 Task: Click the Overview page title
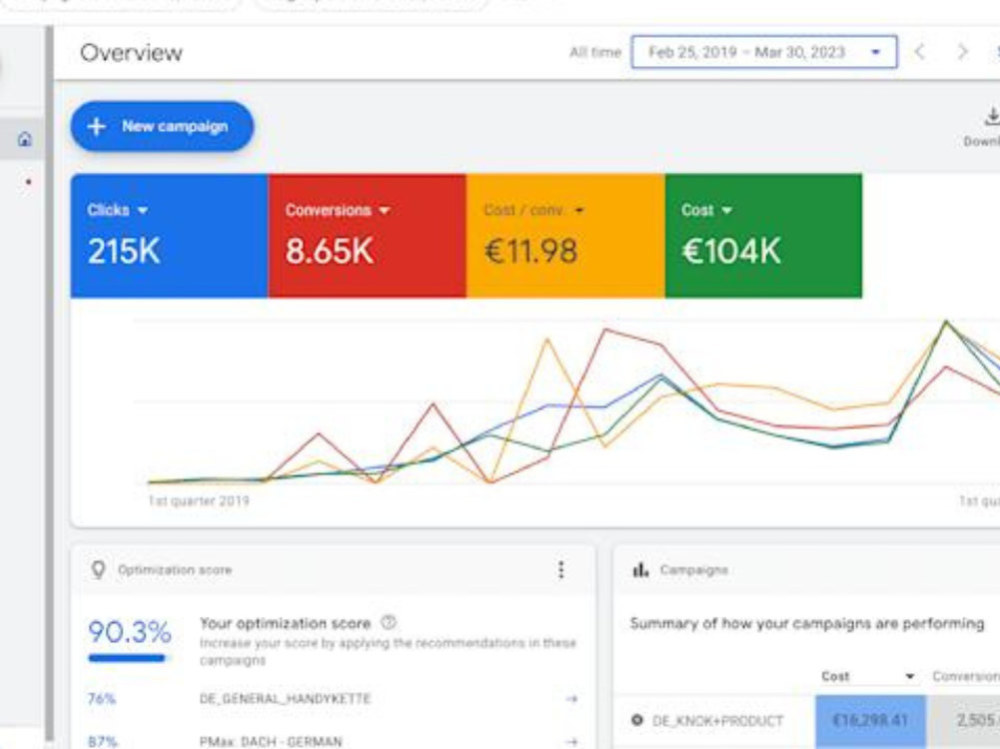[x=131, y=53]
